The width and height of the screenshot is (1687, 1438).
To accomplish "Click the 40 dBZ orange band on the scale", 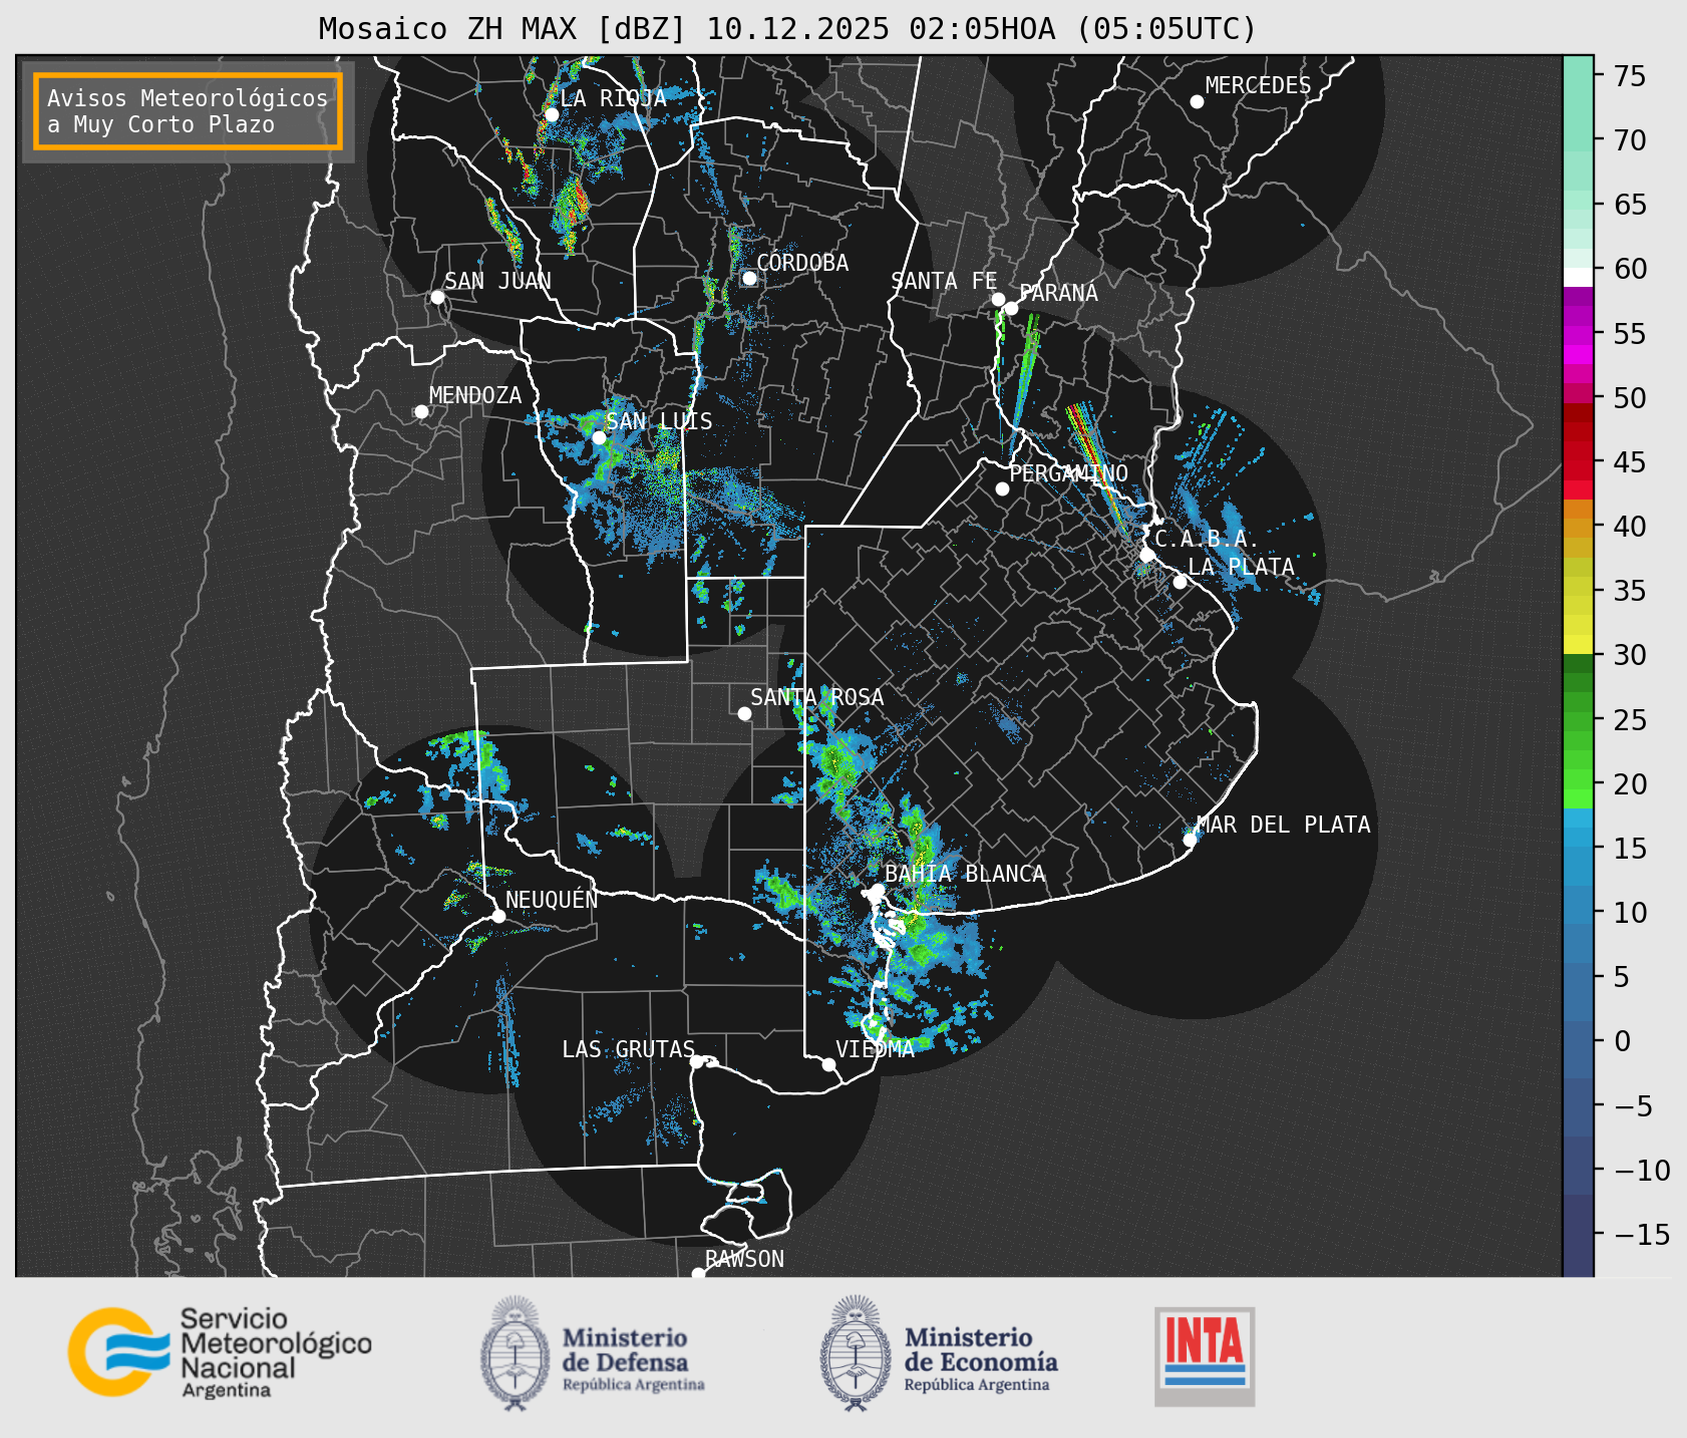I will (1578, 527).
